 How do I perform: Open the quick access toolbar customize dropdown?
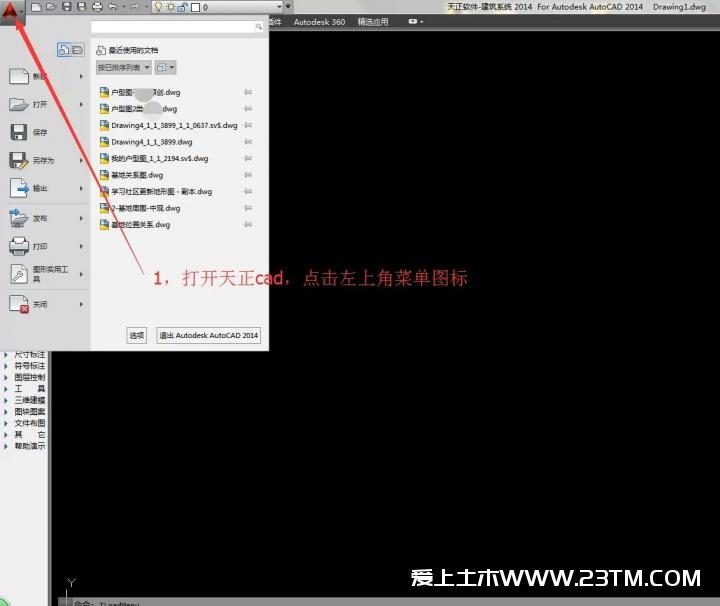coord(288,7)
